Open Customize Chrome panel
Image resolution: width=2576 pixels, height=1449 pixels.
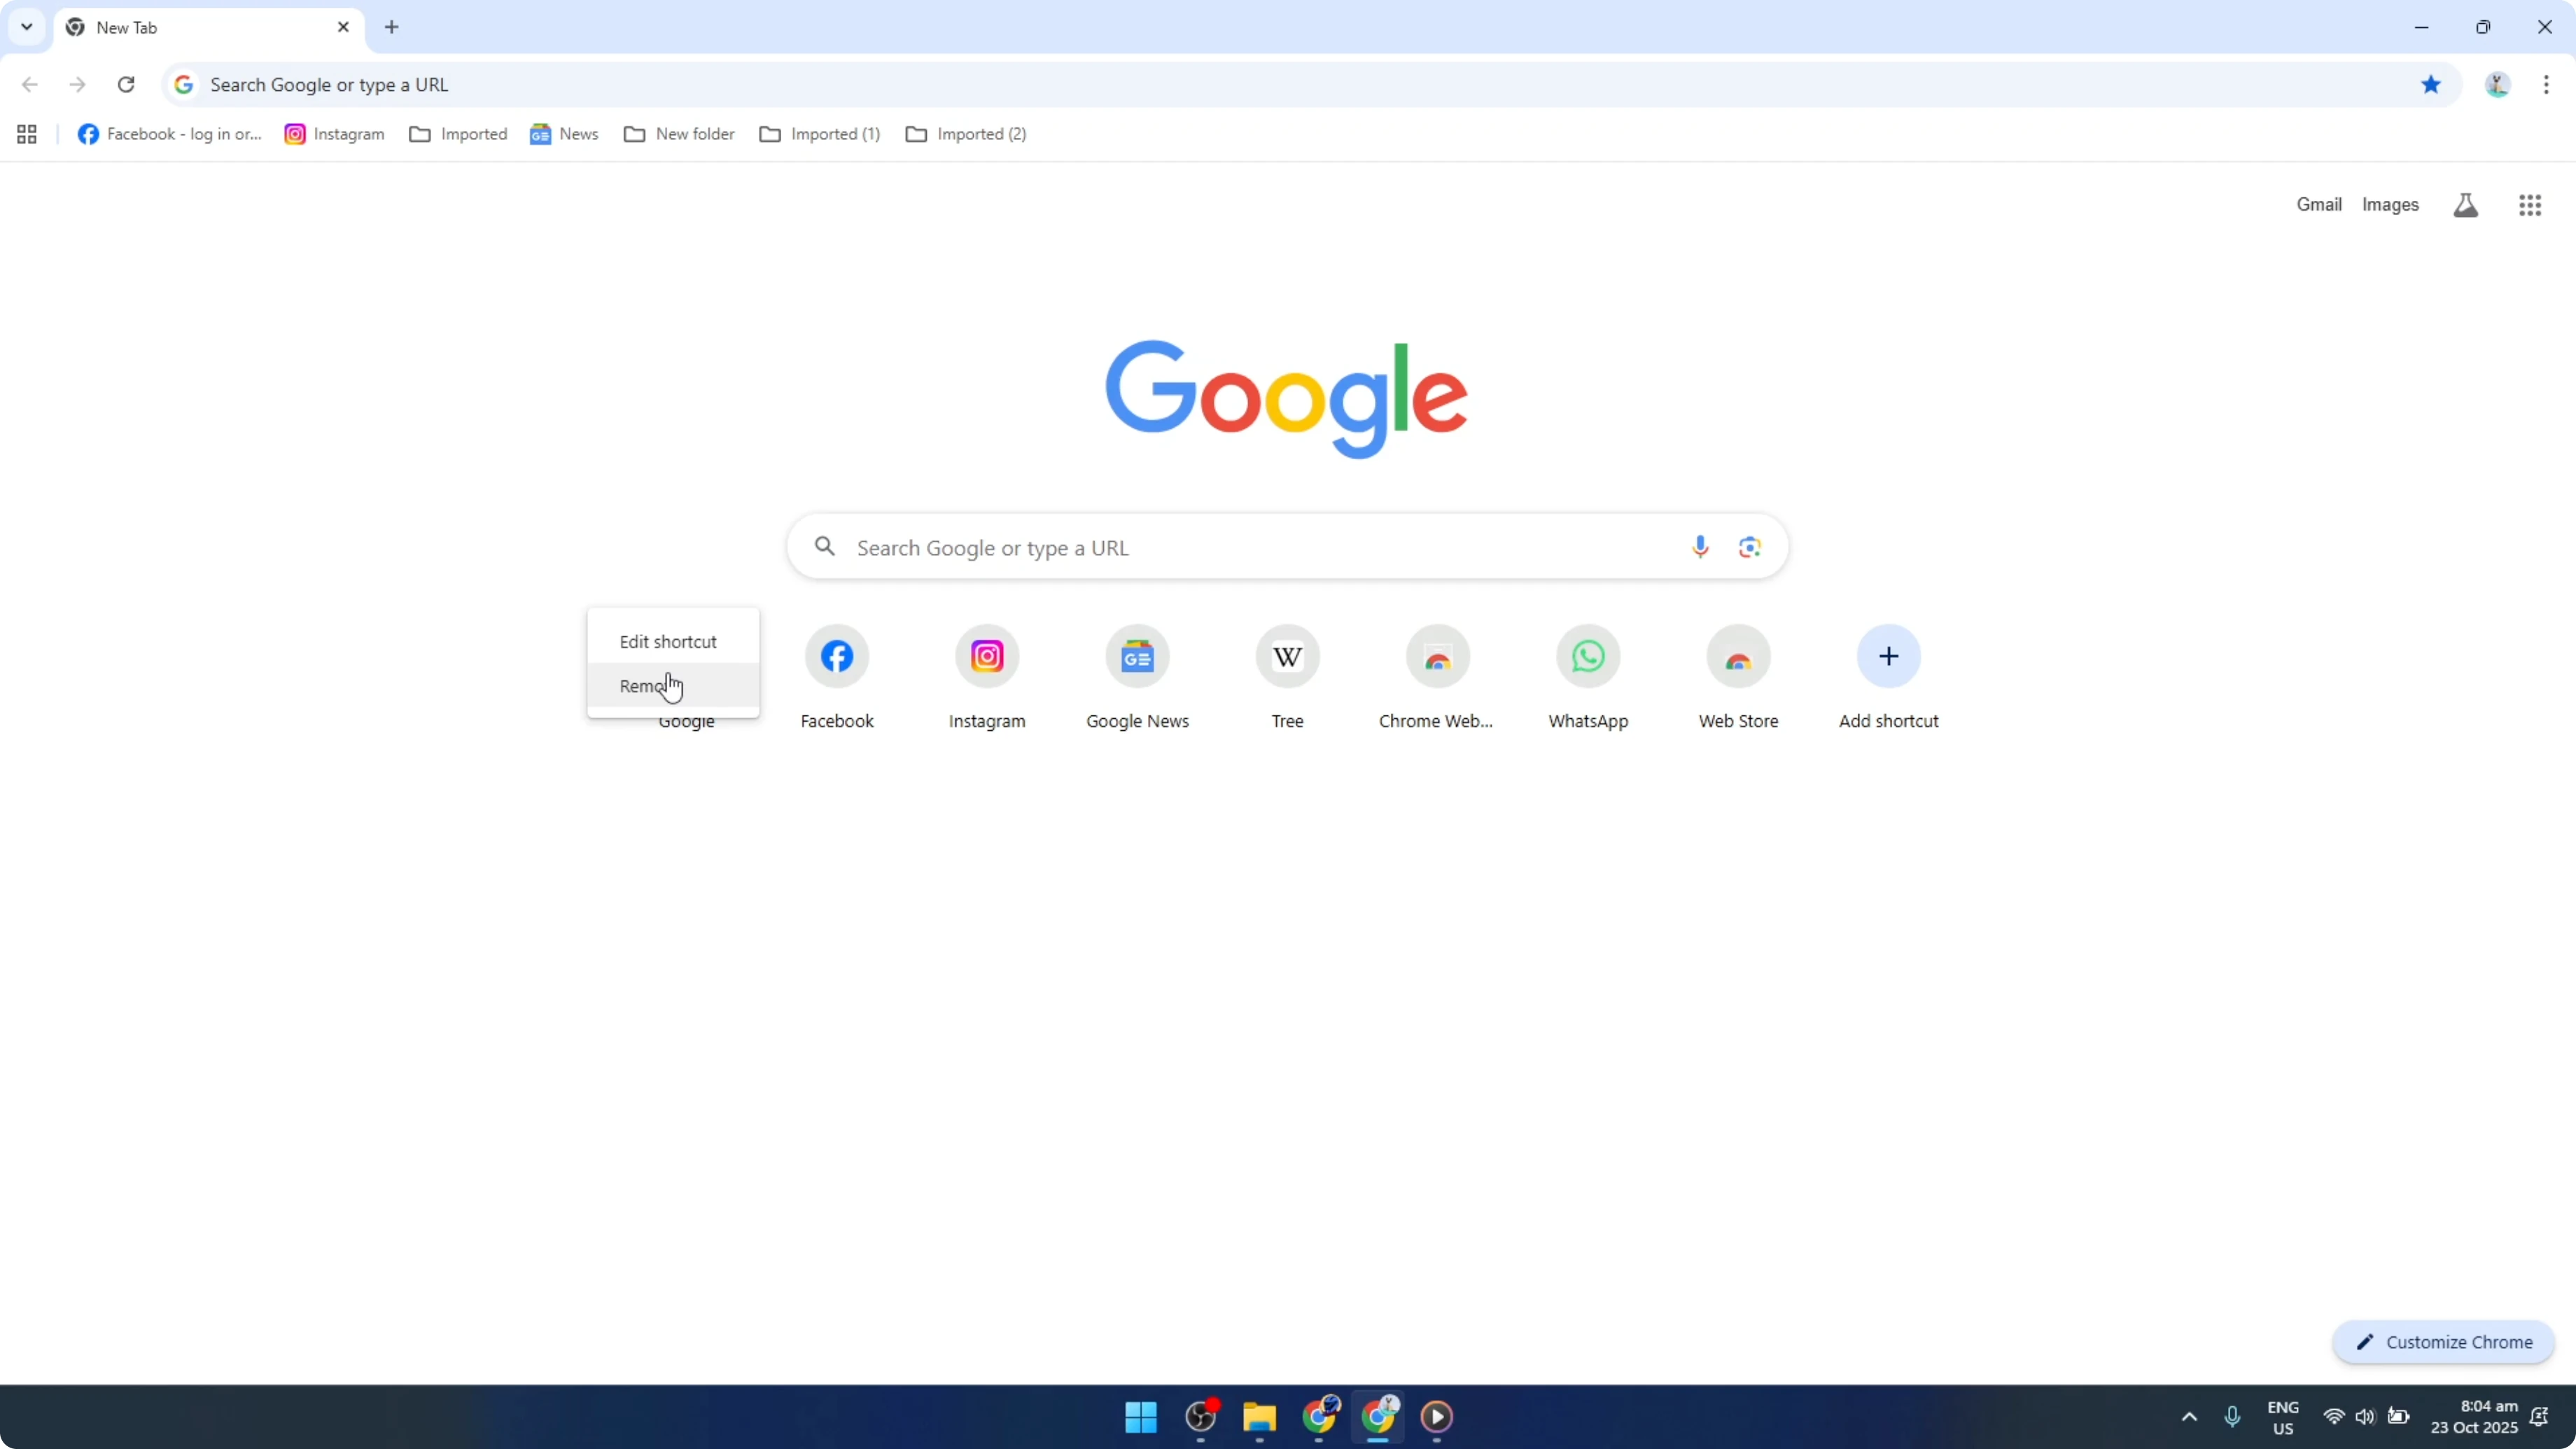click(x=2444, y=1342)
